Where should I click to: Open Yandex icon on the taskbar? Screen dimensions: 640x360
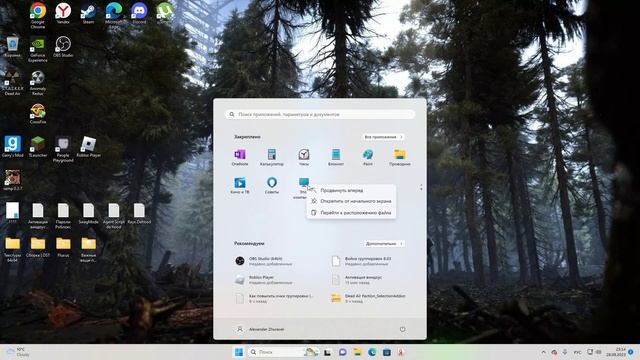(x=401, y=352)
